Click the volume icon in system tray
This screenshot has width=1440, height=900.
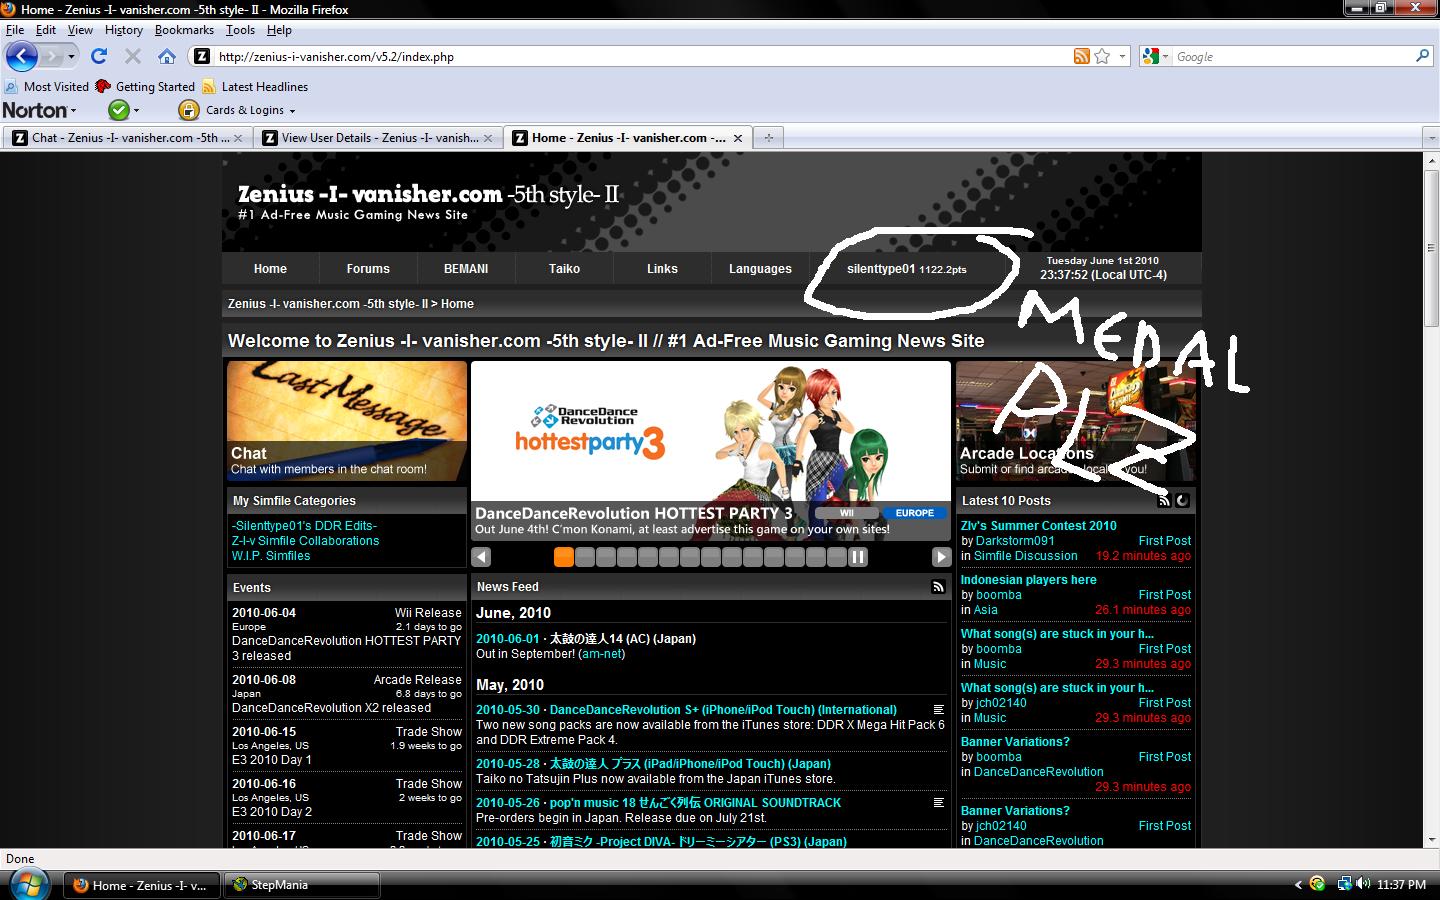tap(1364, 884)
